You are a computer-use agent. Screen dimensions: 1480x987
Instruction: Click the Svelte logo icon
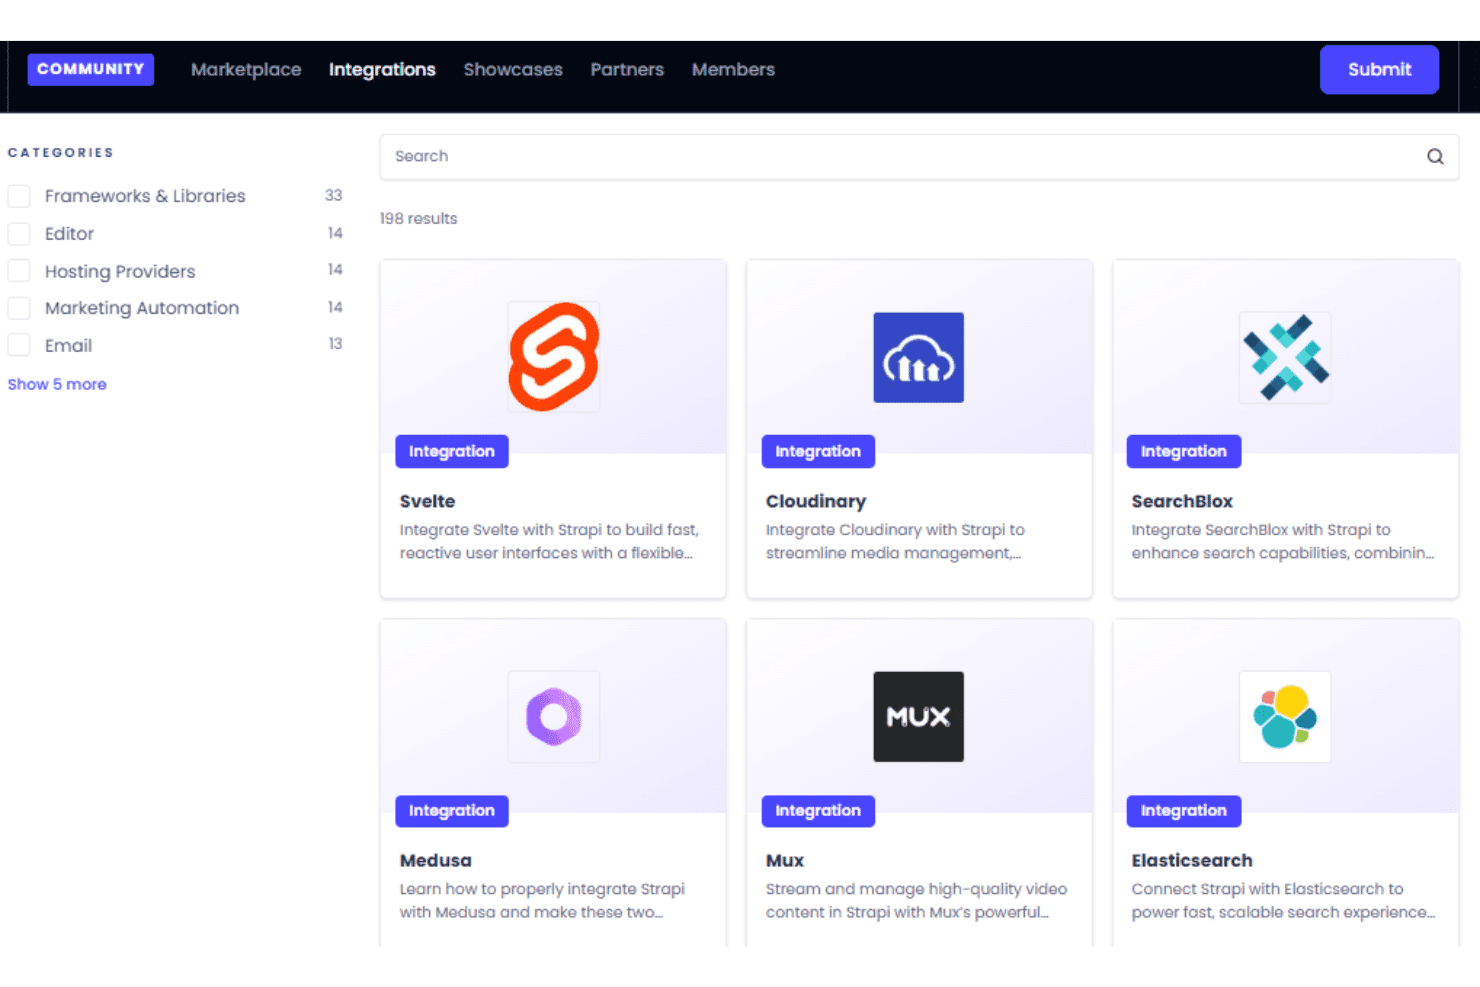point(554,357)
